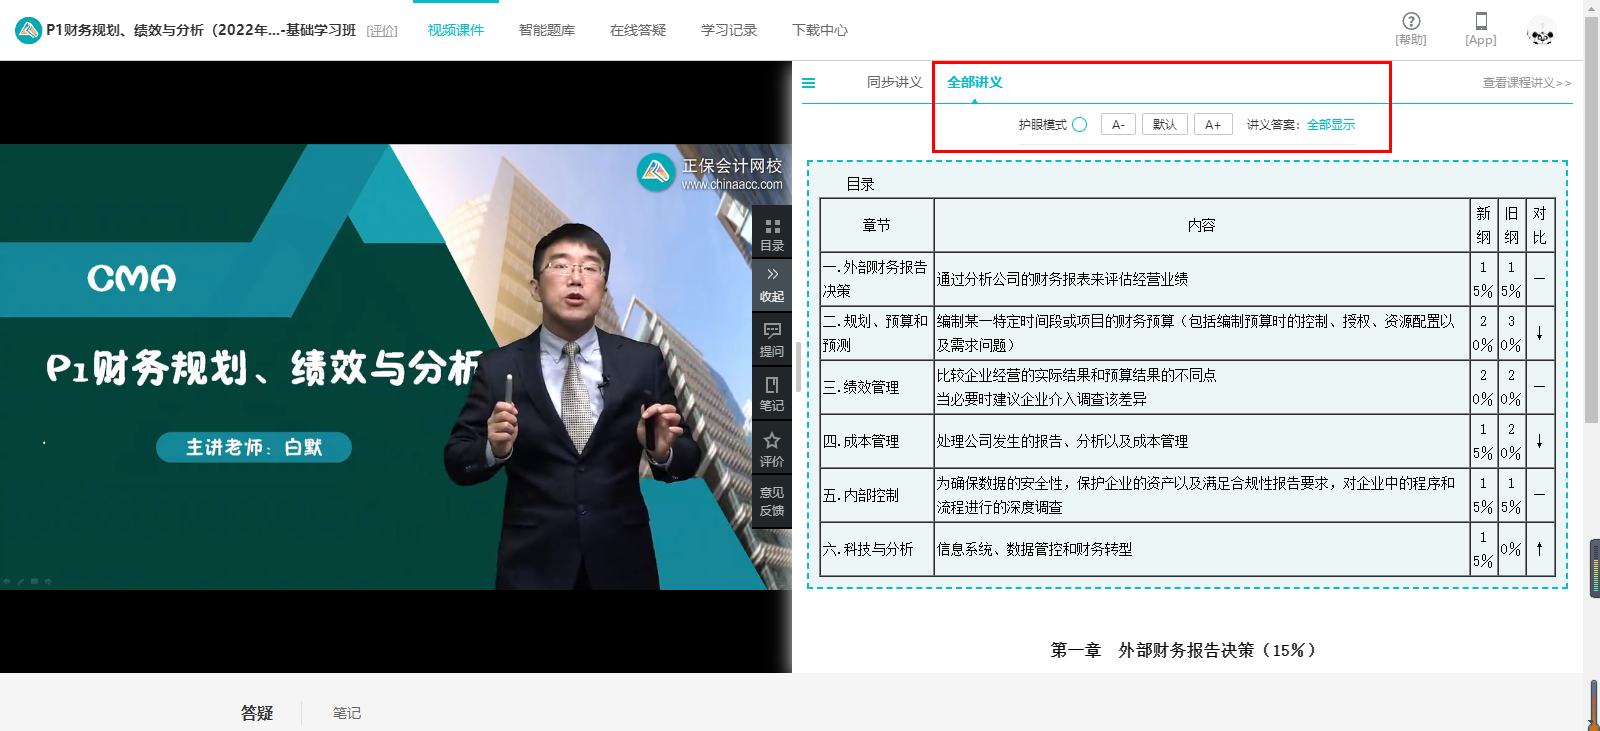Open the lecture hamburger menu icon
1600x731 pixels.
point(809,83)
